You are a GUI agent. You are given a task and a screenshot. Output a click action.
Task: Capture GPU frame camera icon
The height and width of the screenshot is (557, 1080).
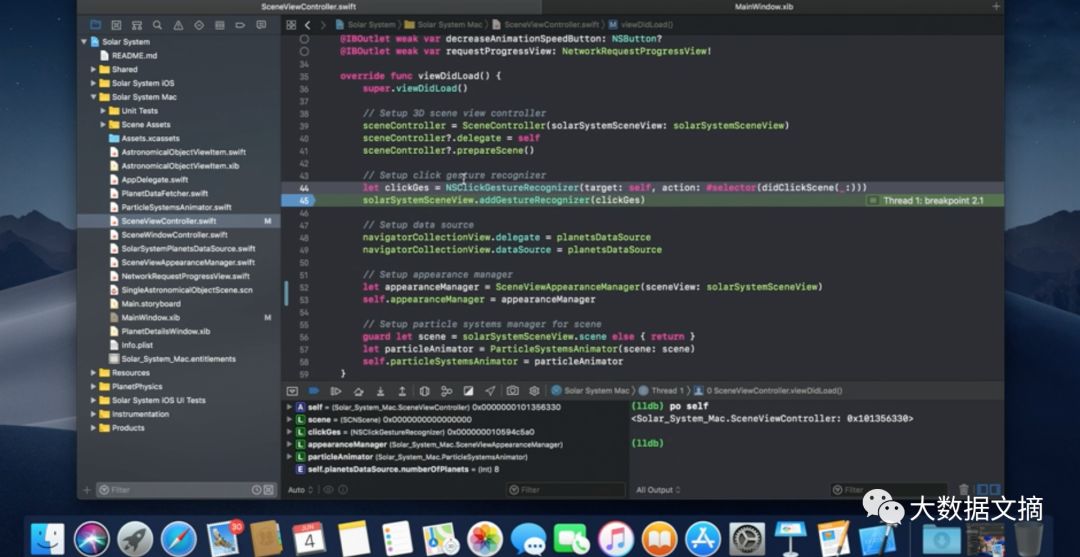point(513,390)
